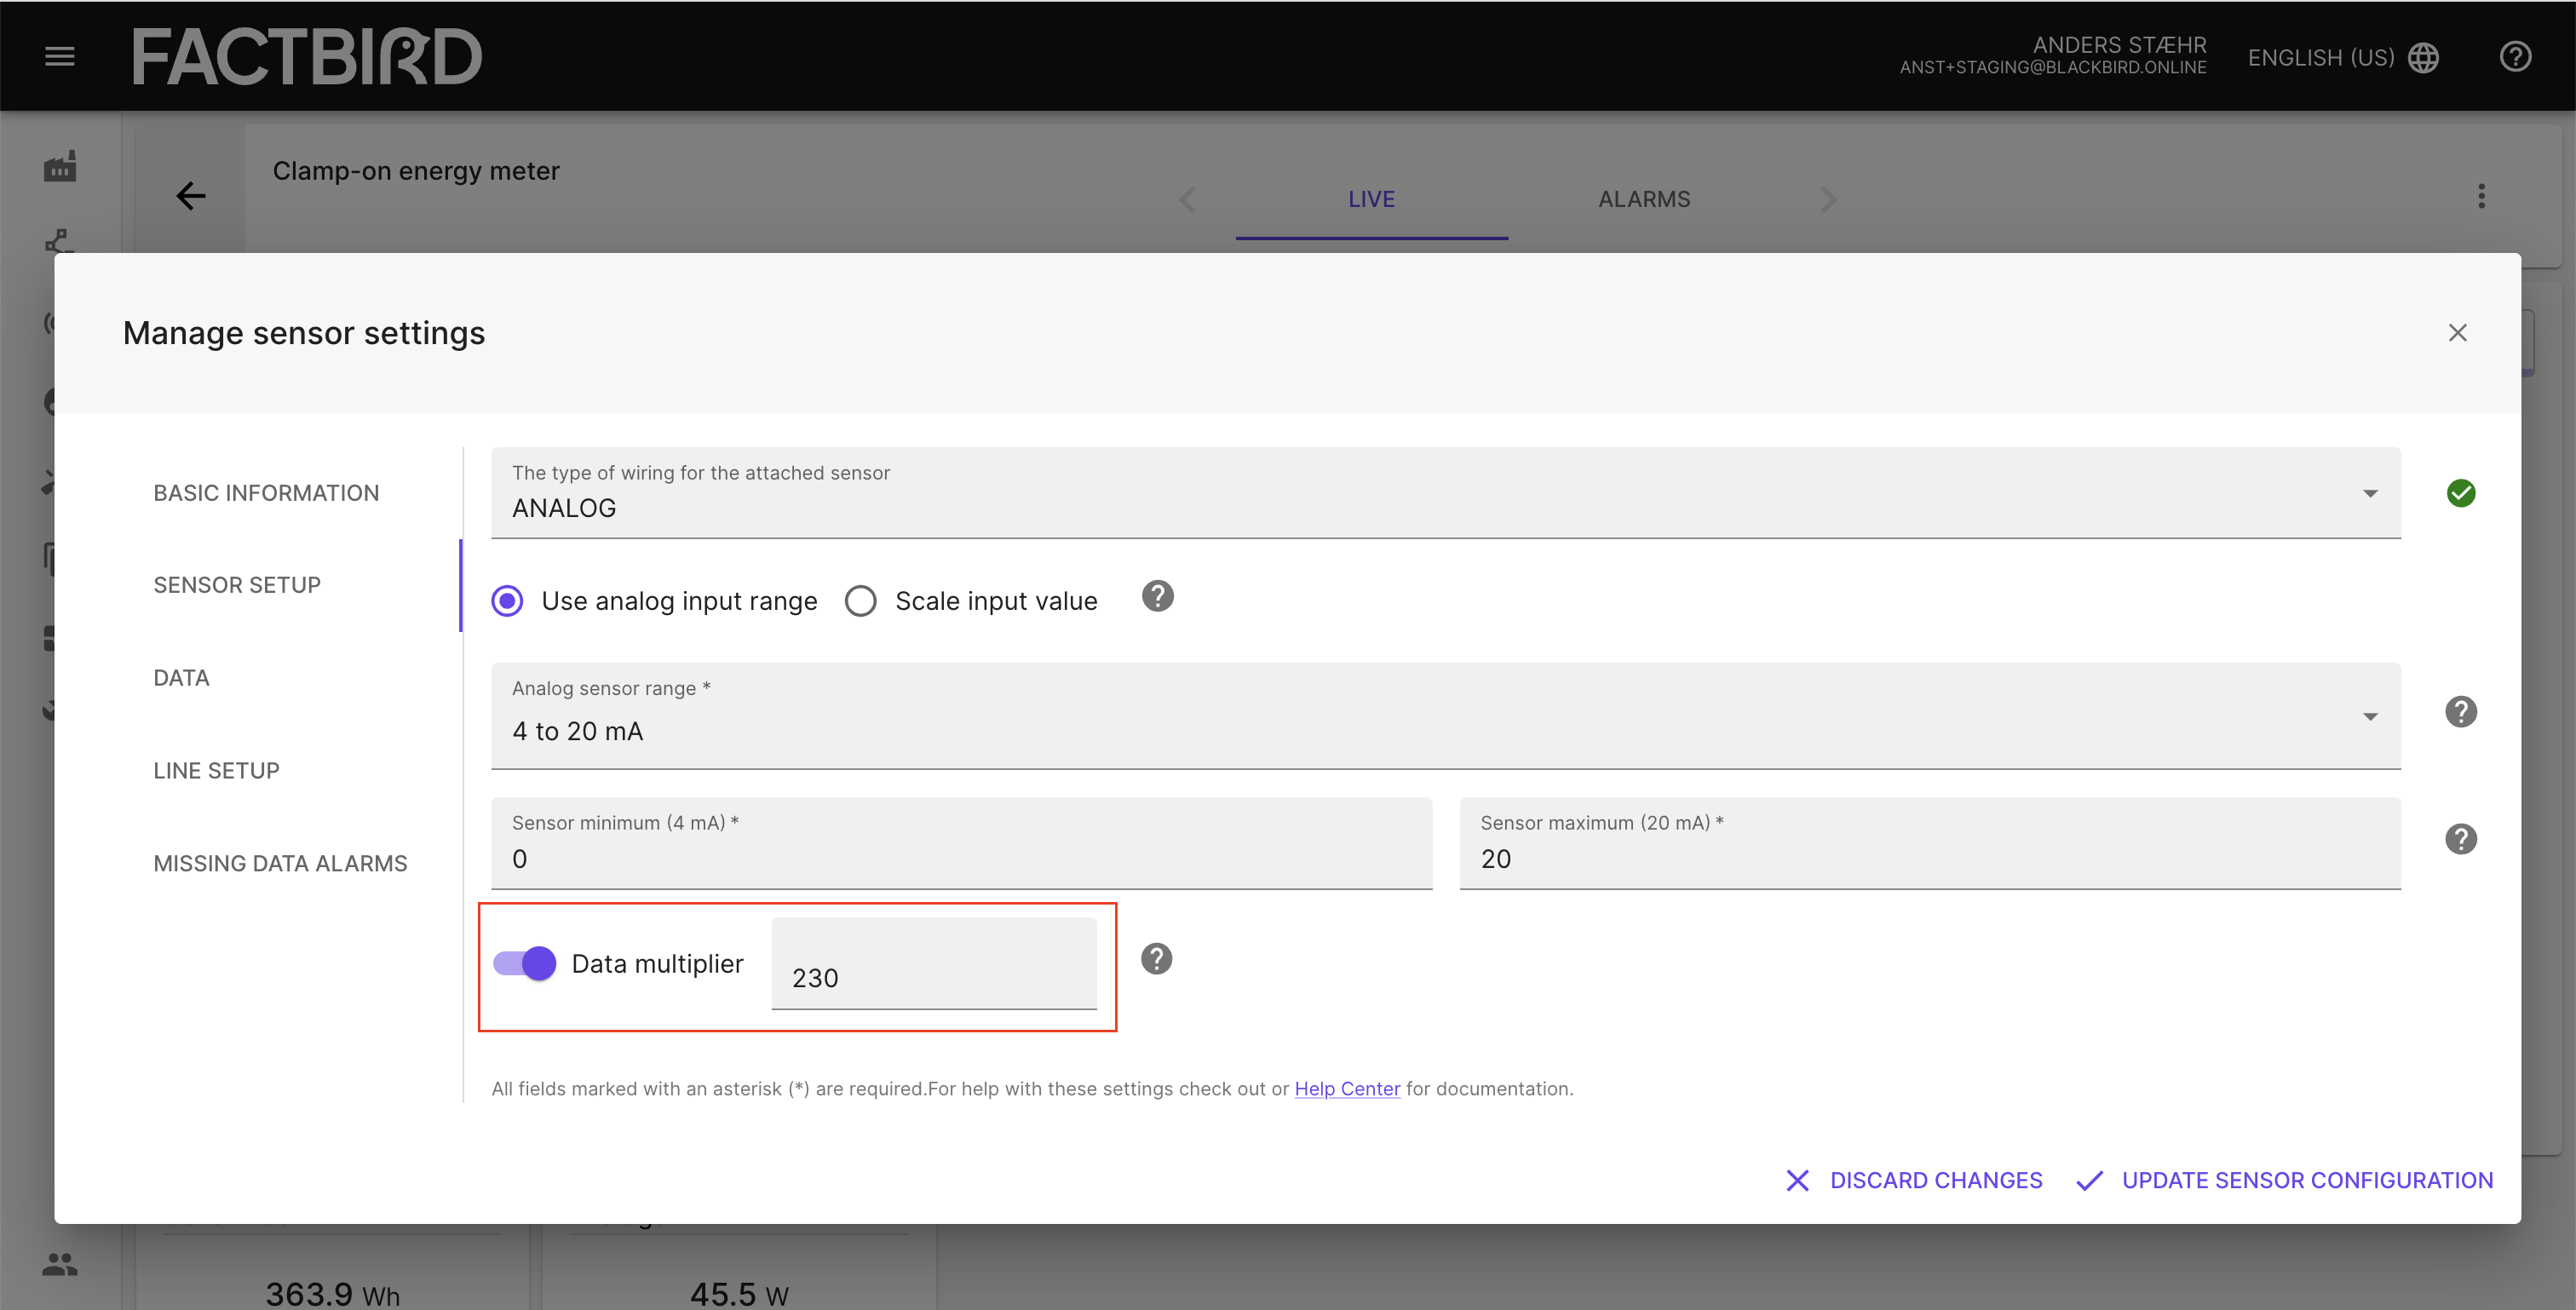The image size is (2576, 1310).
Task: Select Use analog input range radio
Action: pyautogui.click(x=507, y=601)
